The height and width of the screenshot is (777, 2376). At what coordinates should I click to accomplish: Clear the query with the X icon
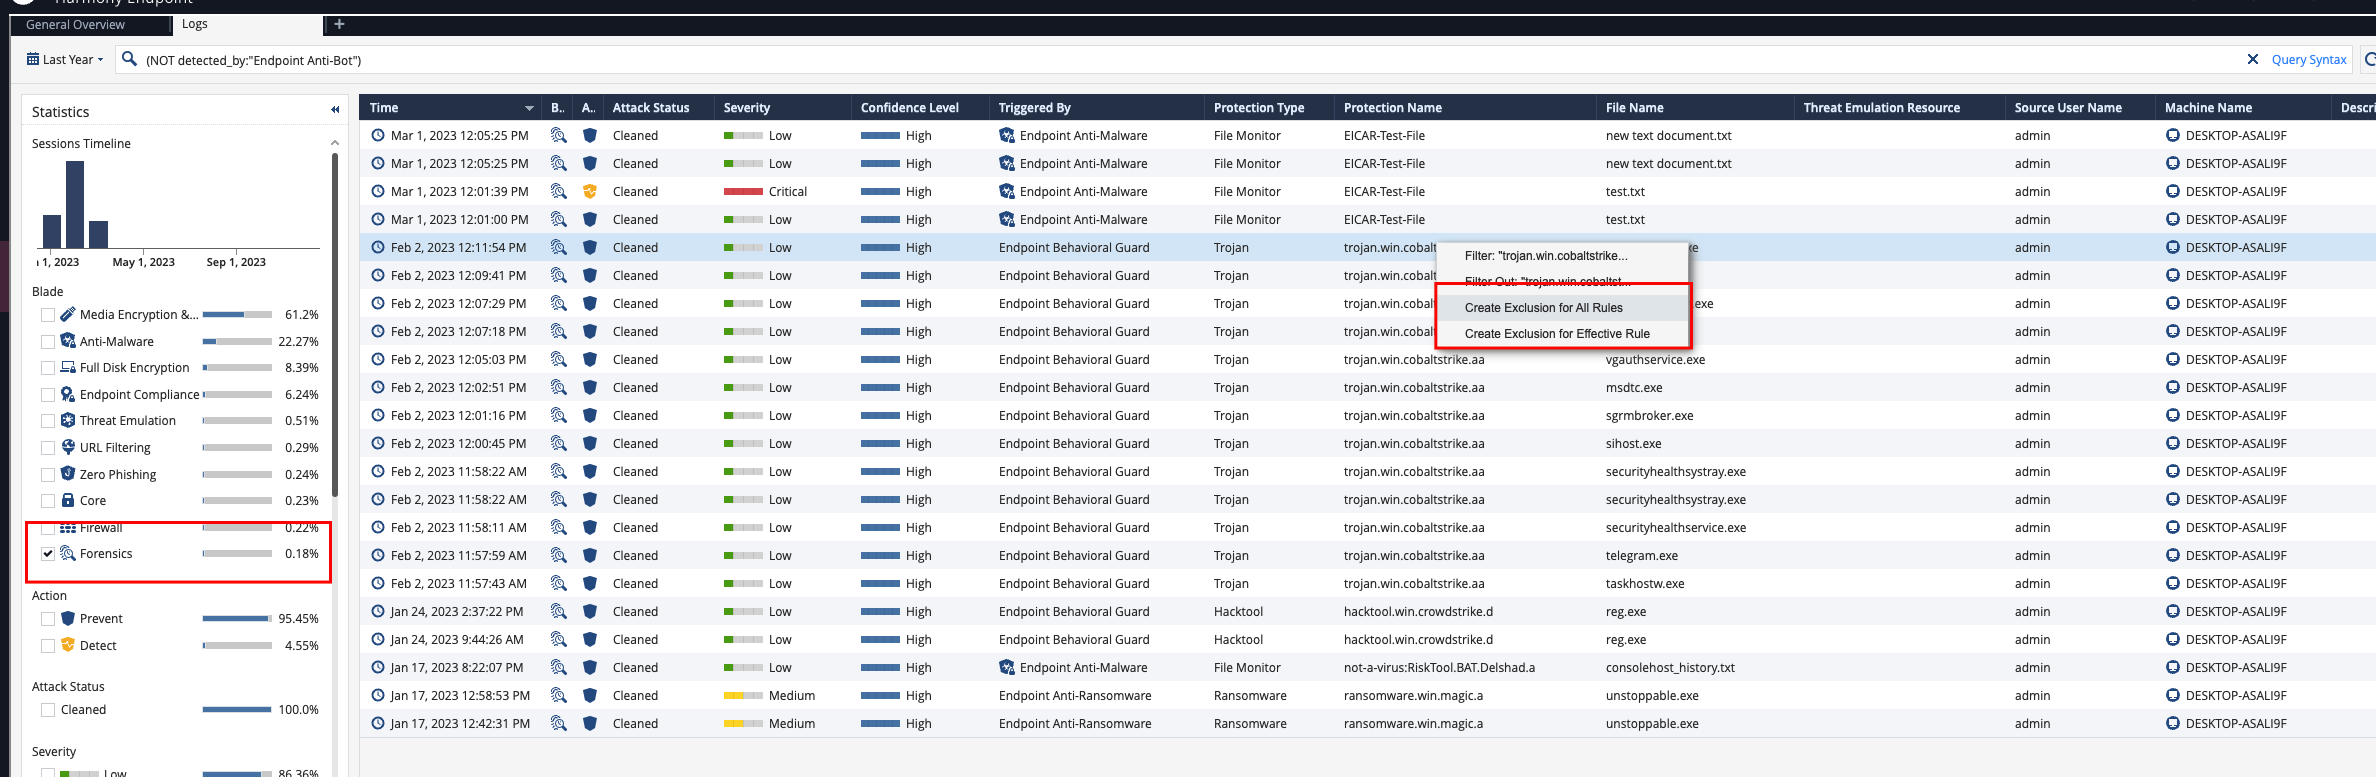(x=2252, y=59)
